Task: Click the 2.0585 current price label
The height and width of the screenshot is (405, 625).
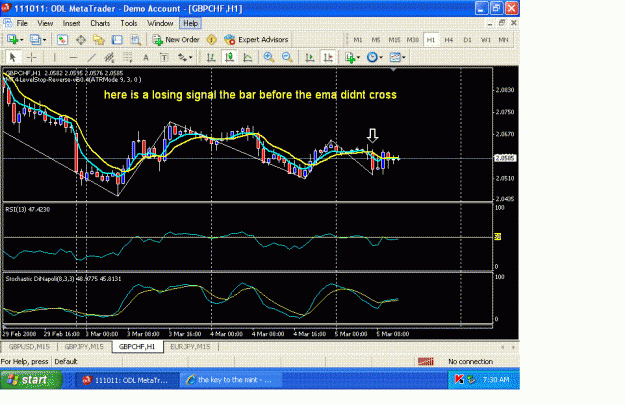Action: coord(505,158)
